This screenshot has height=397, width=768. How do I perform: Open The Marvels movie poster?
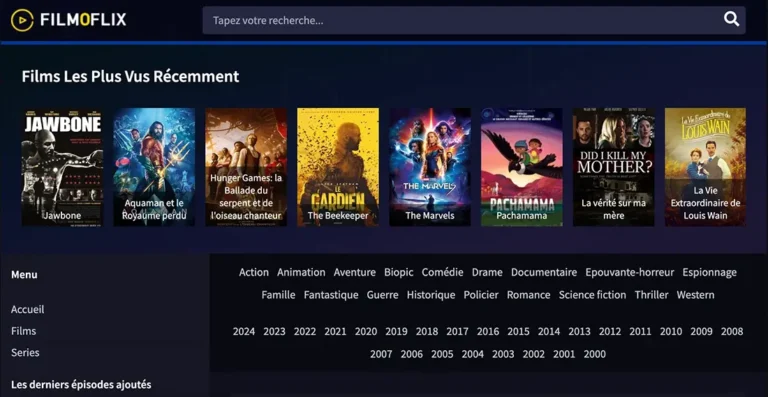click(x=430, y=167)
